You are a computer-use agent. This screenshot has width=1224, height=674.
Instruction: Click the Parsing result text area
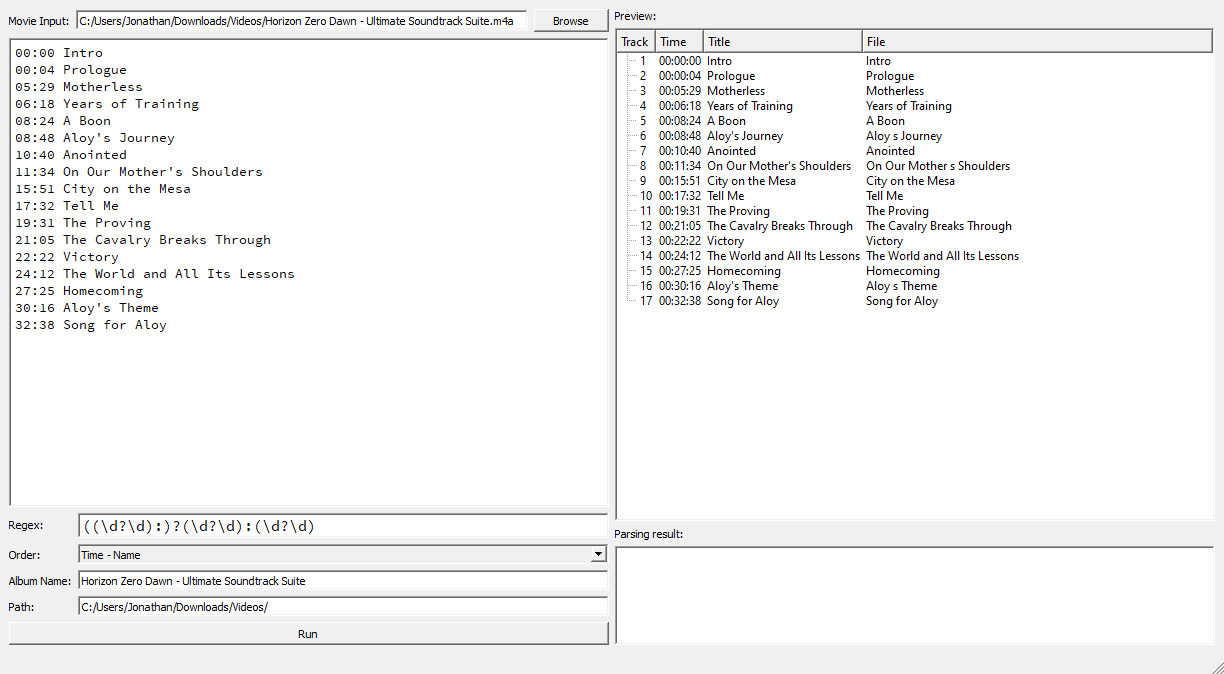click(913, 595)
